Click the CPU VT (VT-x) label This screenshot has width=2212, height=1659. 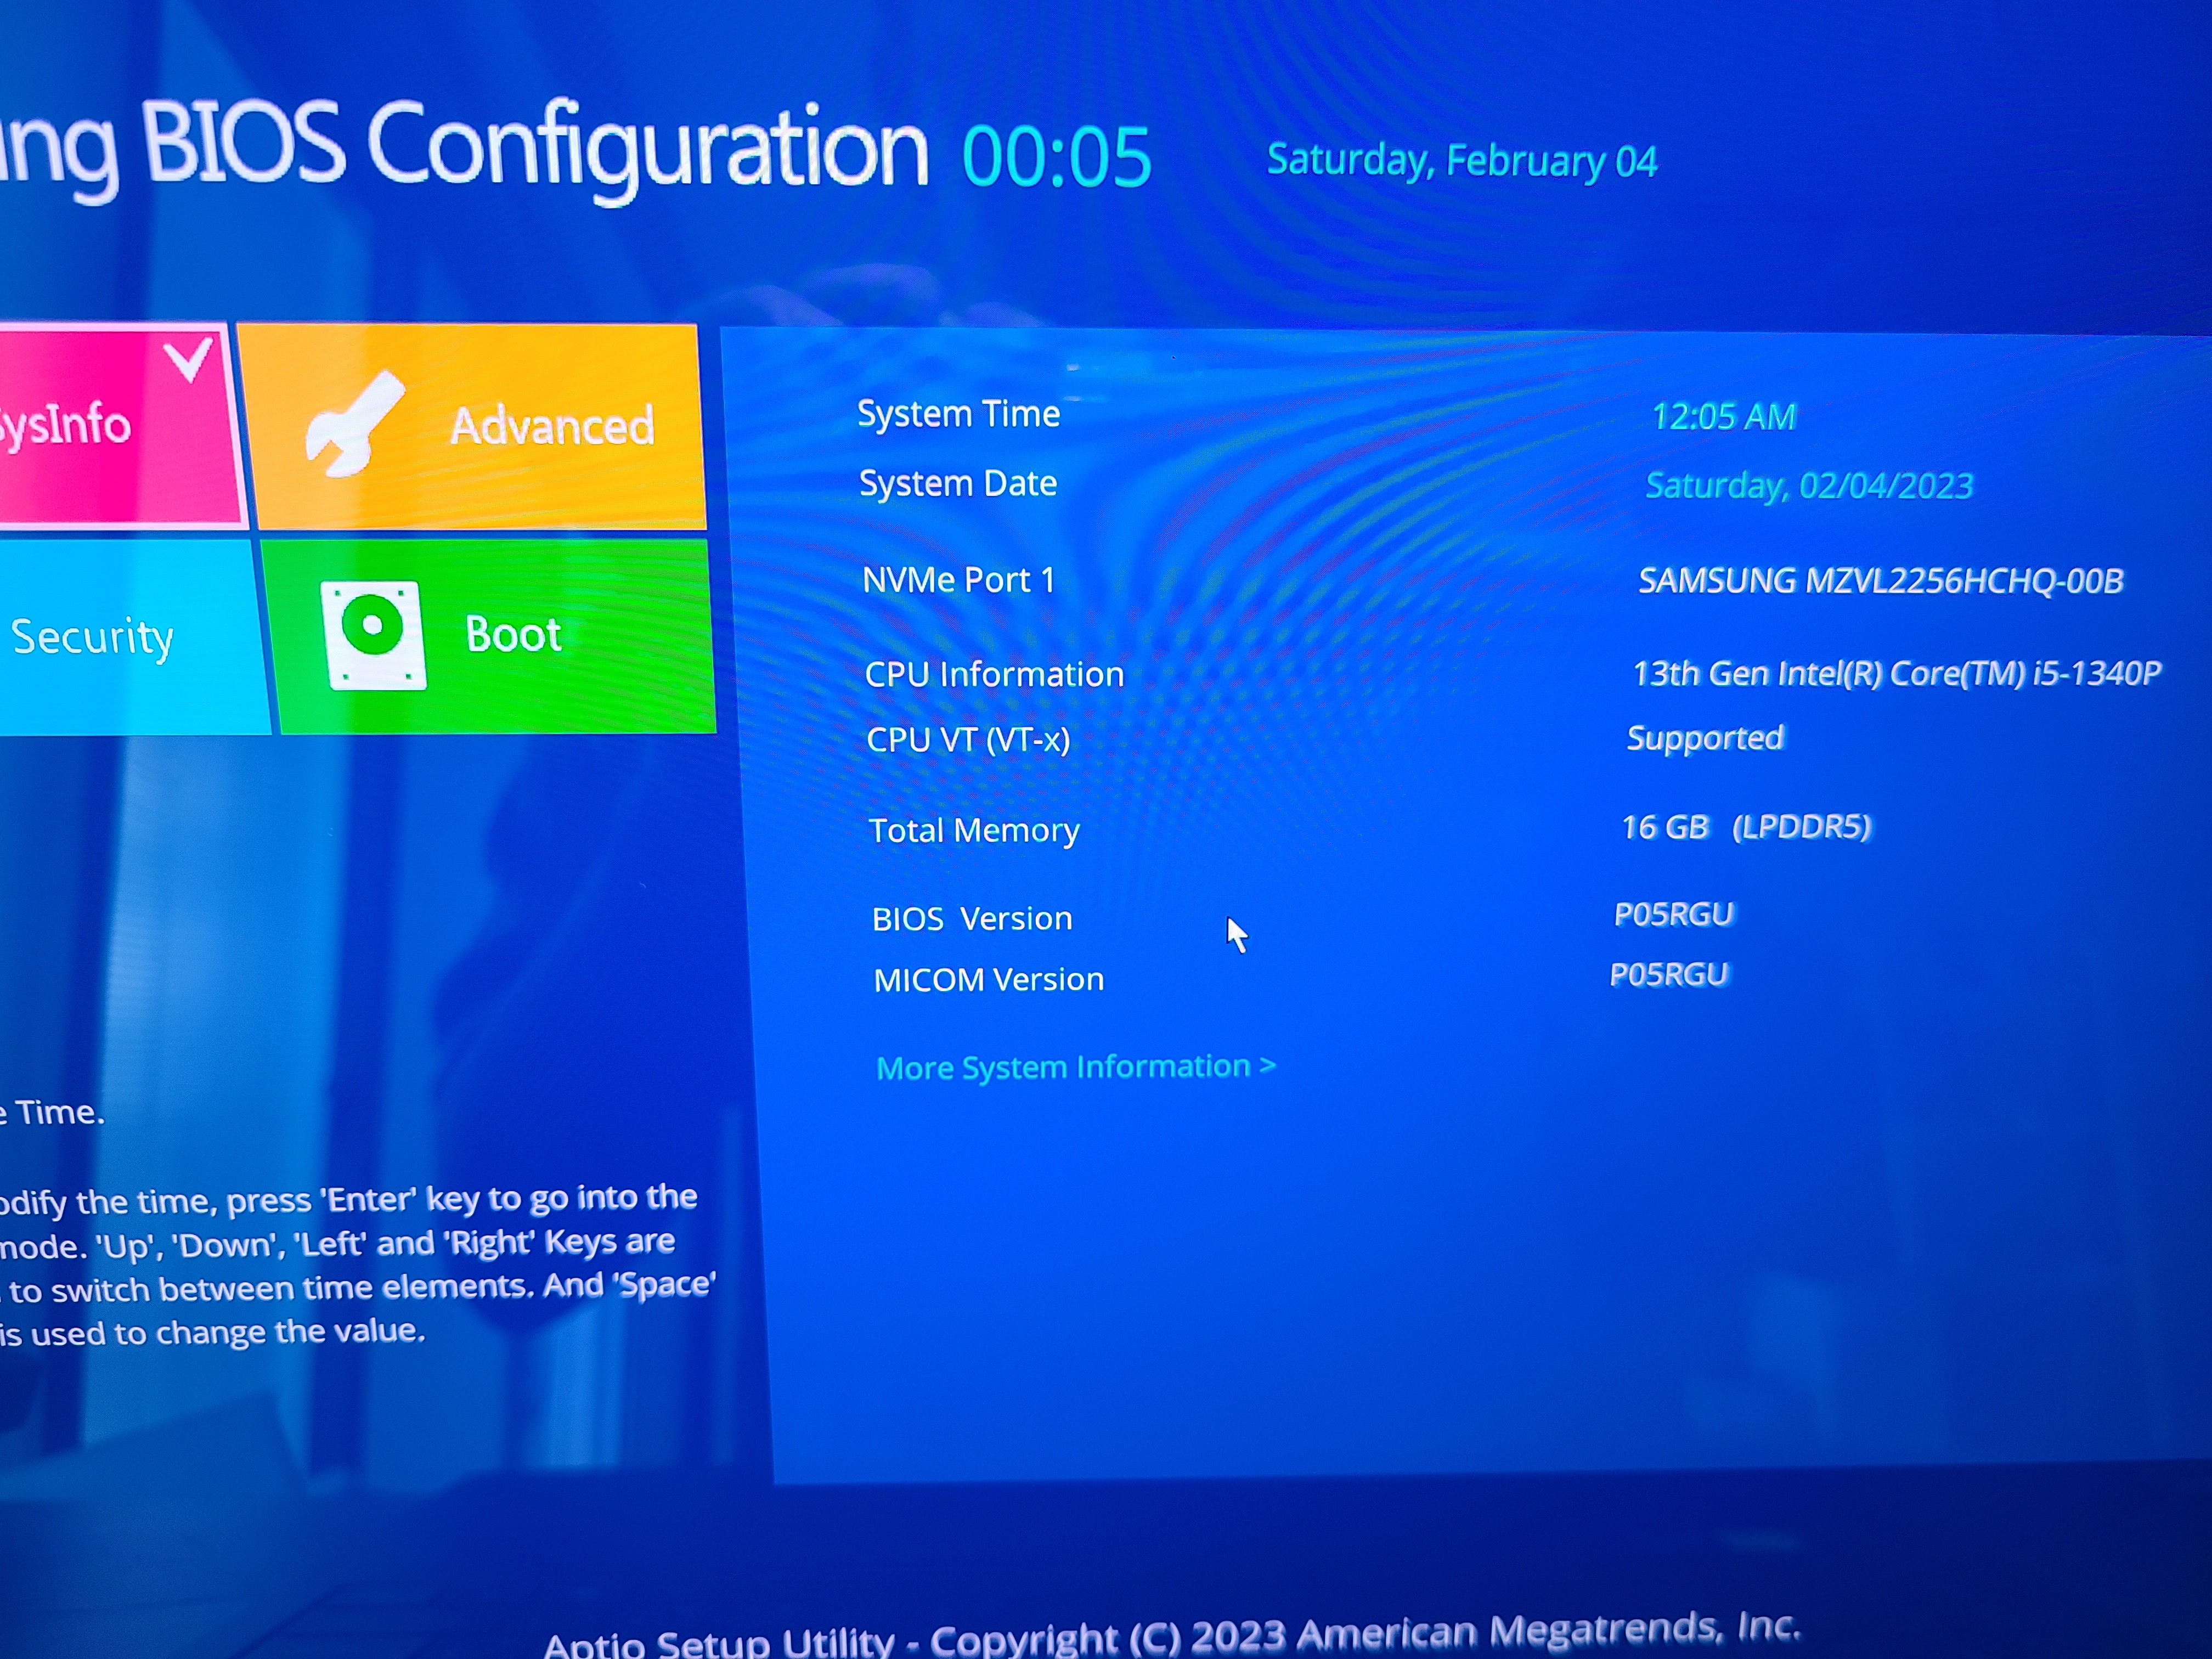pos(968,740)
